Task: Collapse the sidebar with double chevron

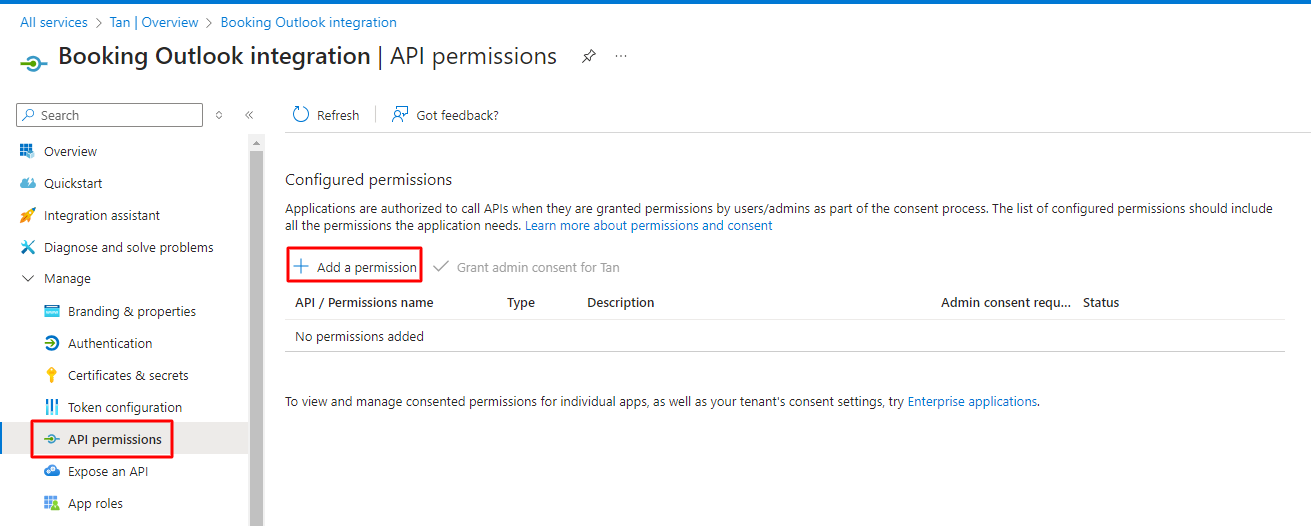Action: point(249,115)
